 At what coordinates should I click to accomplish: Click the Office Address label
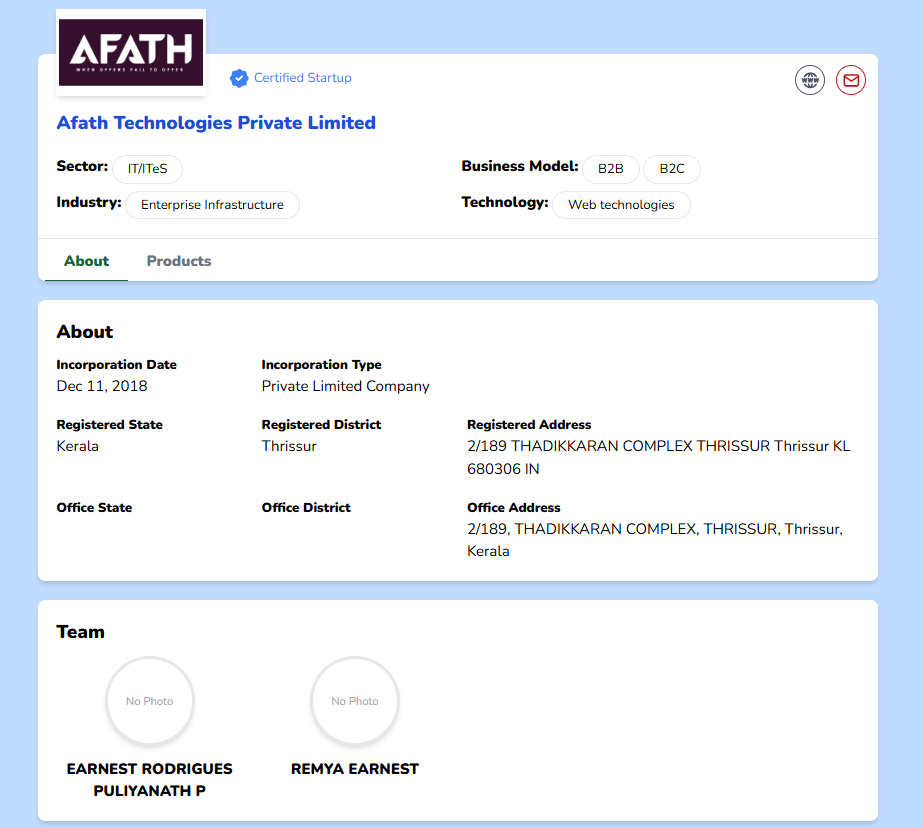514,507
